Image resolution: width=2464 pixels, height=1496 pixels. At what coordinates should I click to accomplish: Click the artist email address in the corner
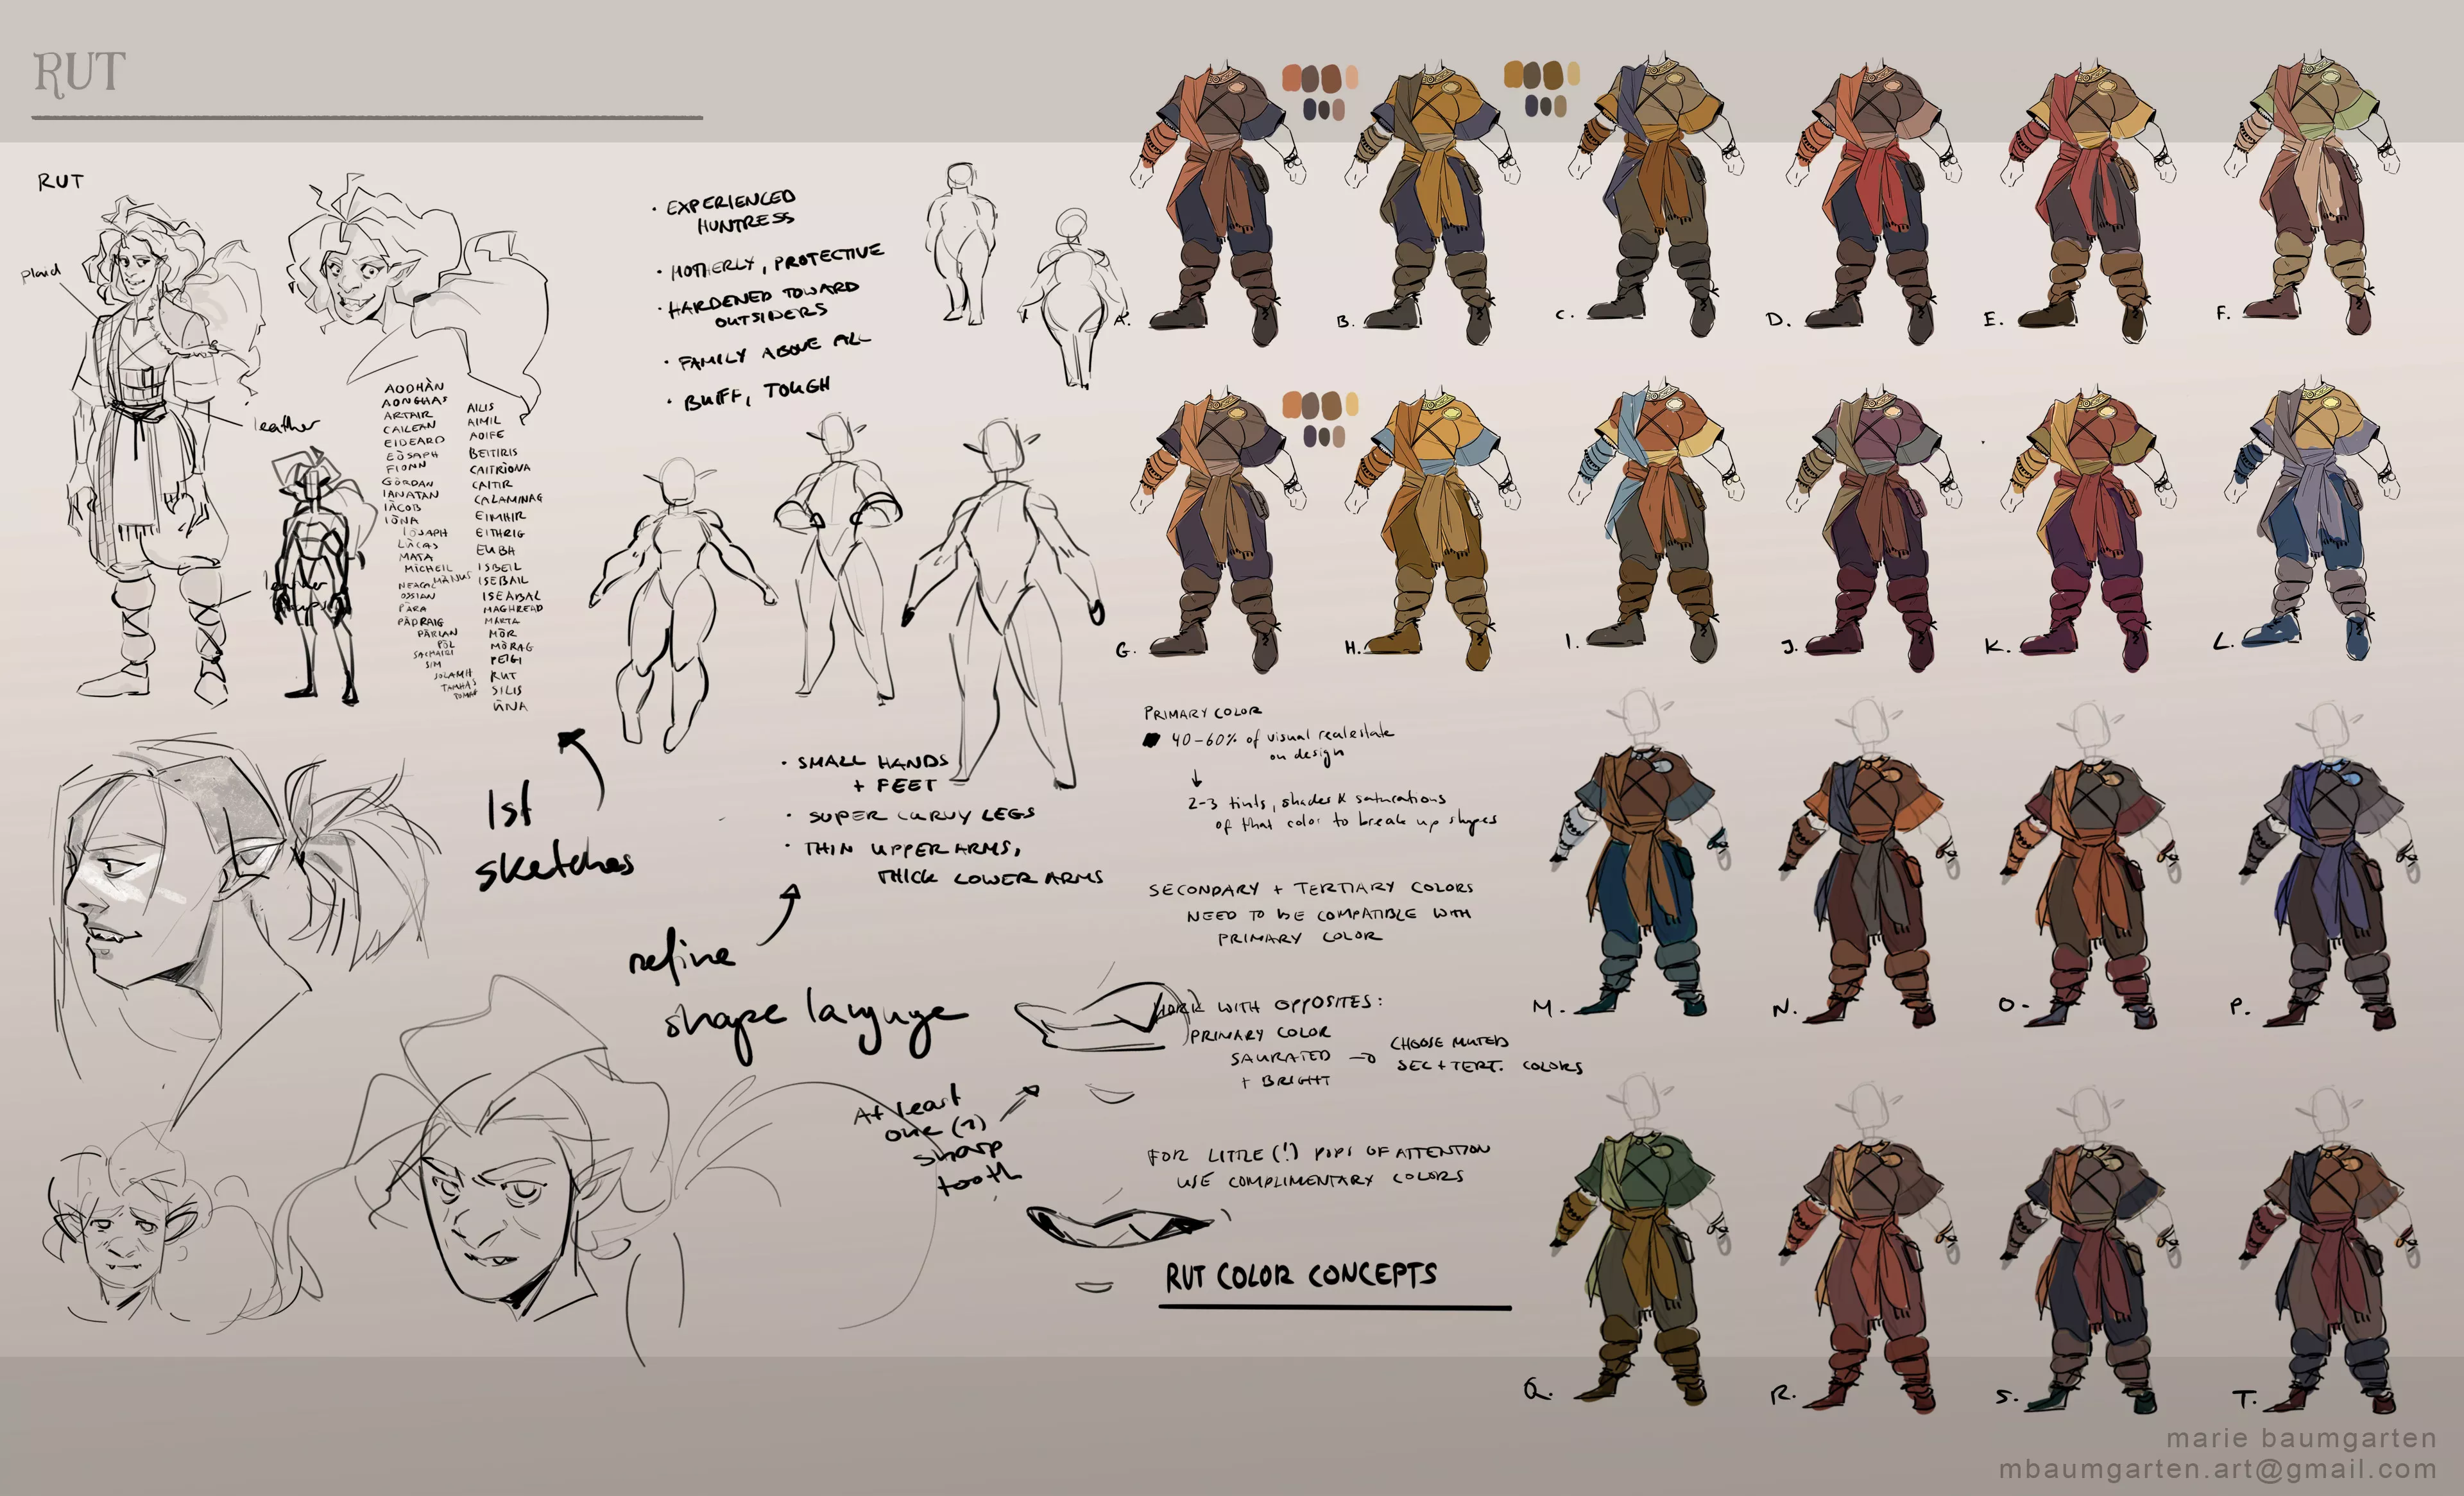tap(2217, 1469)
